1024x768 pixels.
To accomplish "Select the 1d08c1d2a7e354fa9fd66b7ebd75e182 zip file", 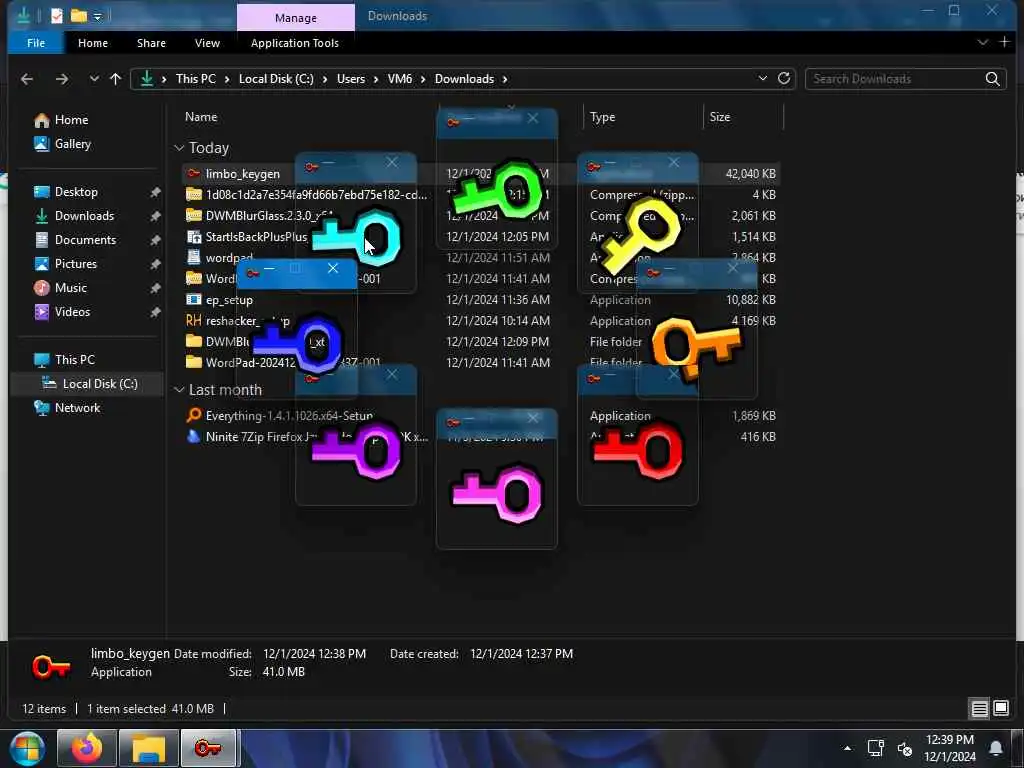I will tap(316, 195).
